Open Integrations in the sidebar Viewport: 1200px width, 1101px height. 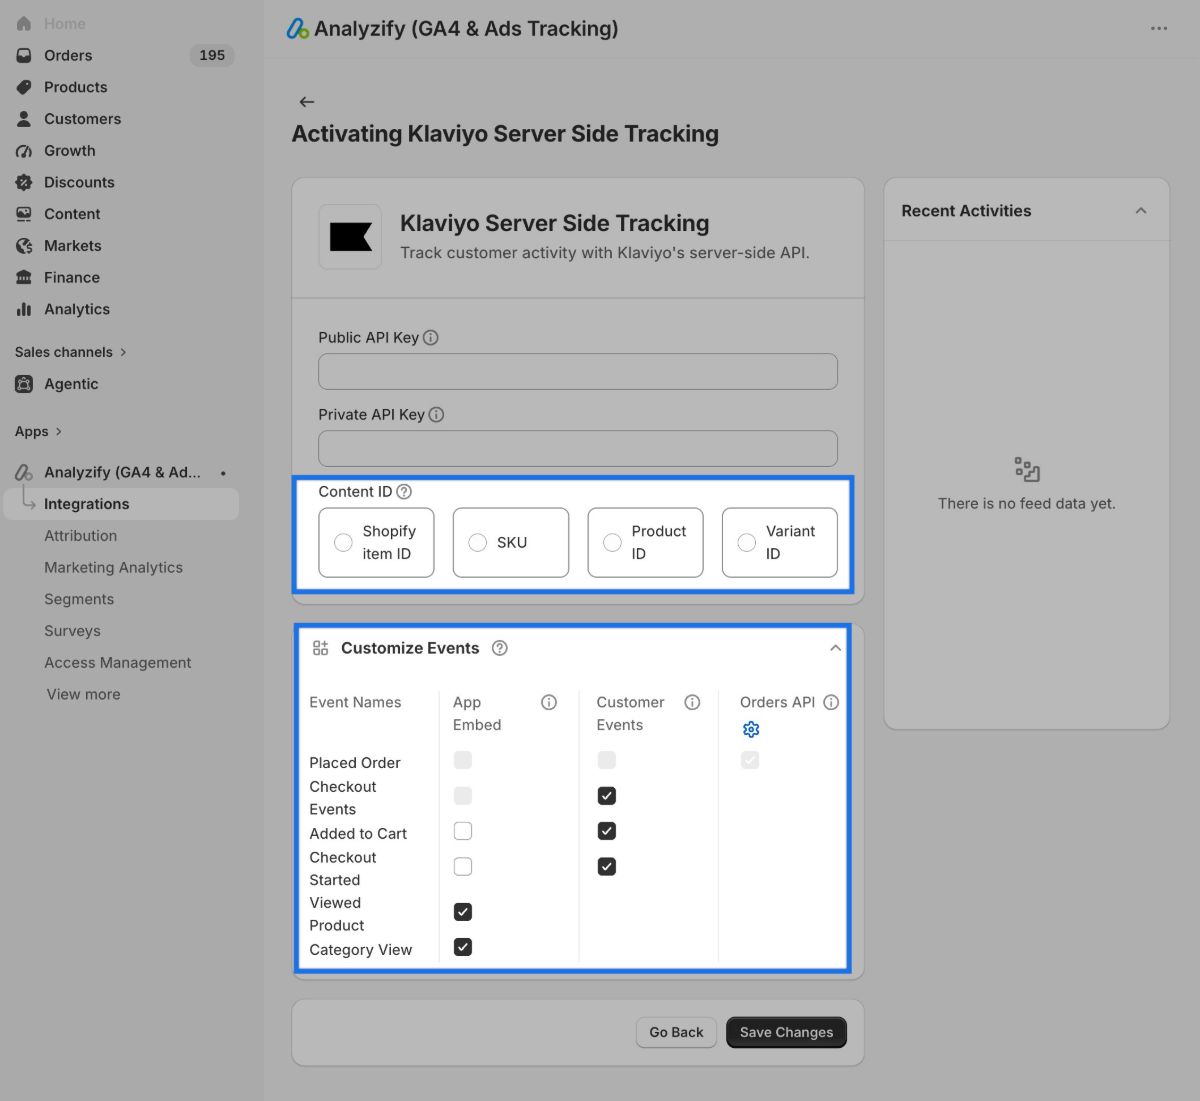point(121,504)
